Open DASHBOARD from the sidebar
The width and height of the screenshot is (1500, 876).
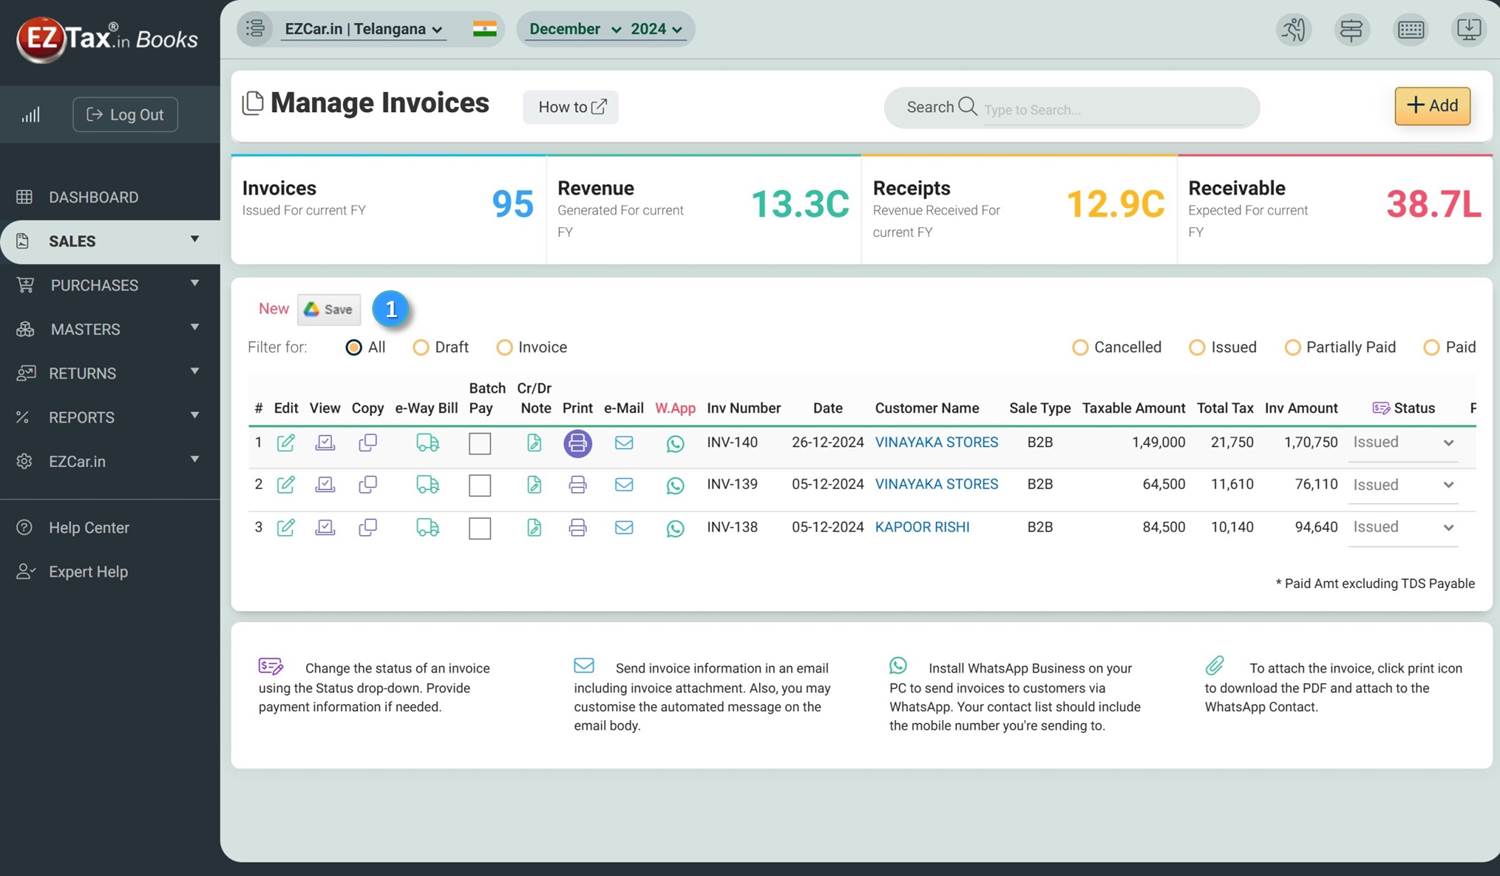tap(93, 197)
